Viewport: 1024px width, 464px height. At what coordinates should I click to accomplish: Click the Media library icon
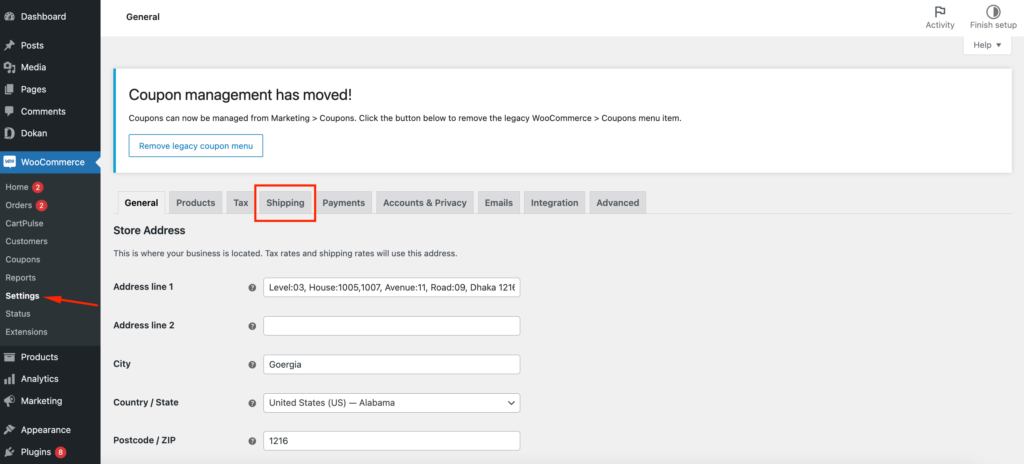click(10, 67)
